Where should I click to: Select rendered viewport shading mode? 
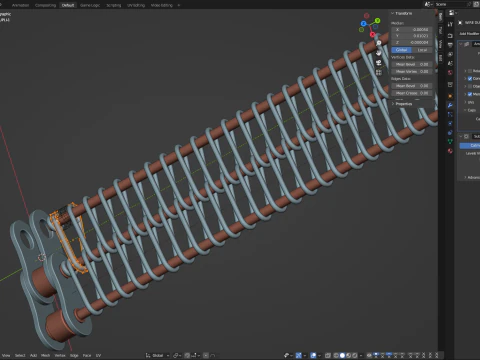tap(355, 355)
